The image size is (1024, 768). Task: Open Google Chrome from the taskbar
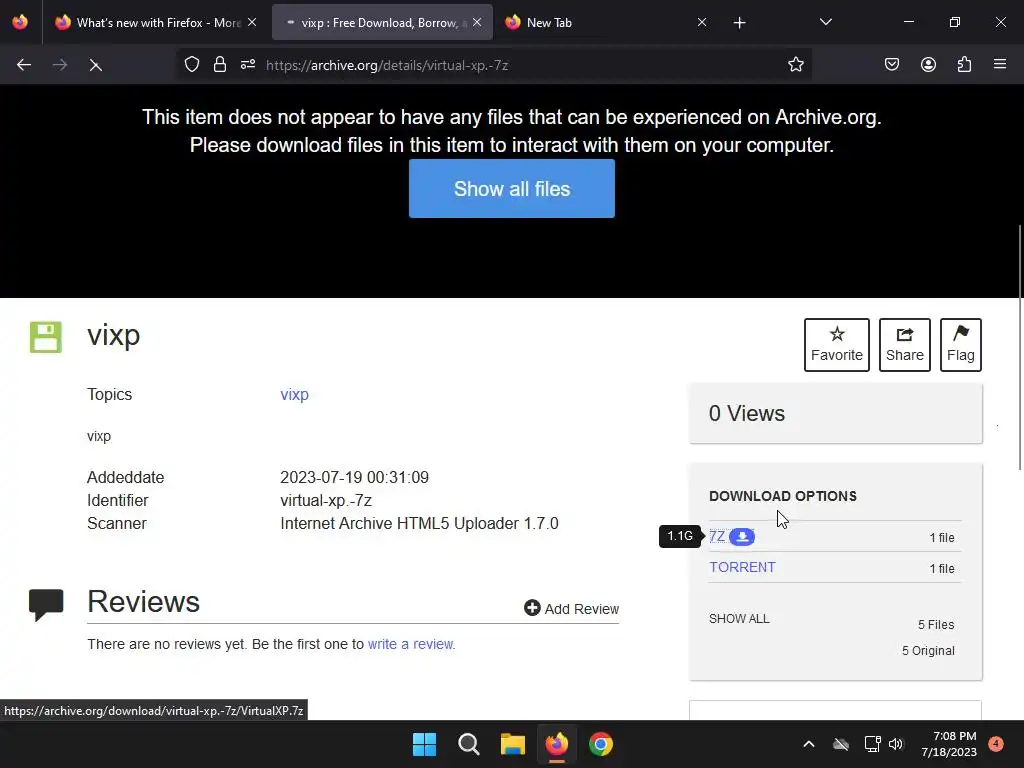click(601, 744)
